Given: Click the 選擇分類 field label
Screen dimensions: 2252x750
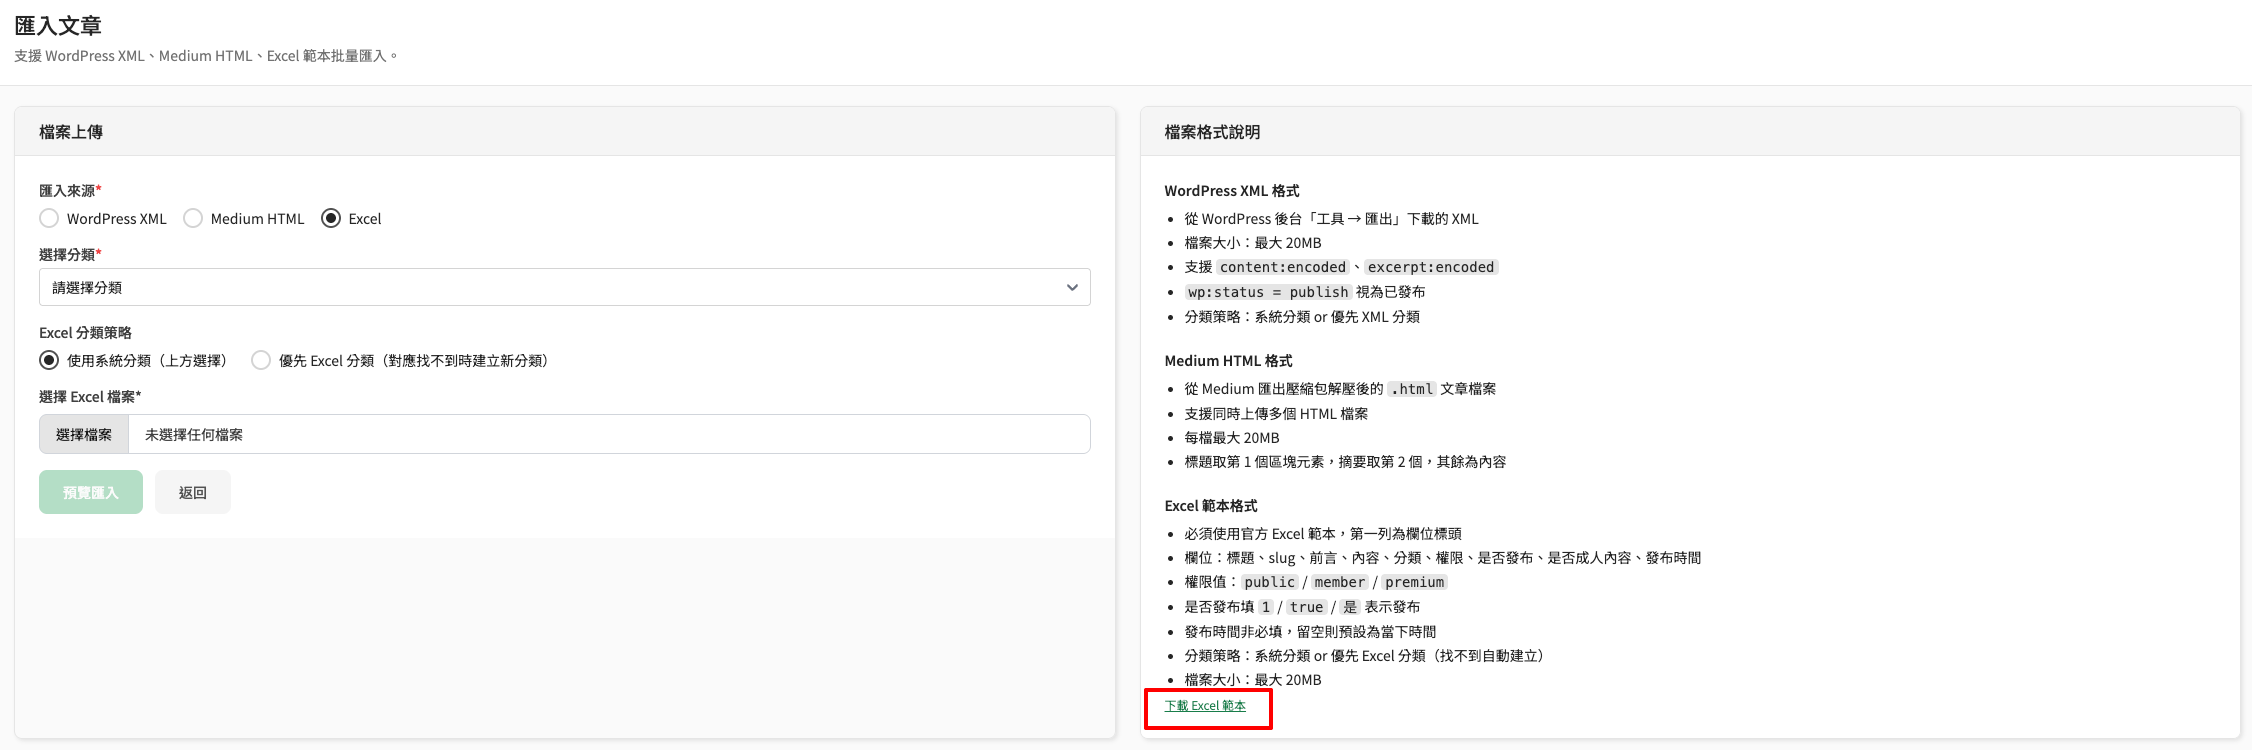Looking at the screenshot, I should (x=70, y=255).
